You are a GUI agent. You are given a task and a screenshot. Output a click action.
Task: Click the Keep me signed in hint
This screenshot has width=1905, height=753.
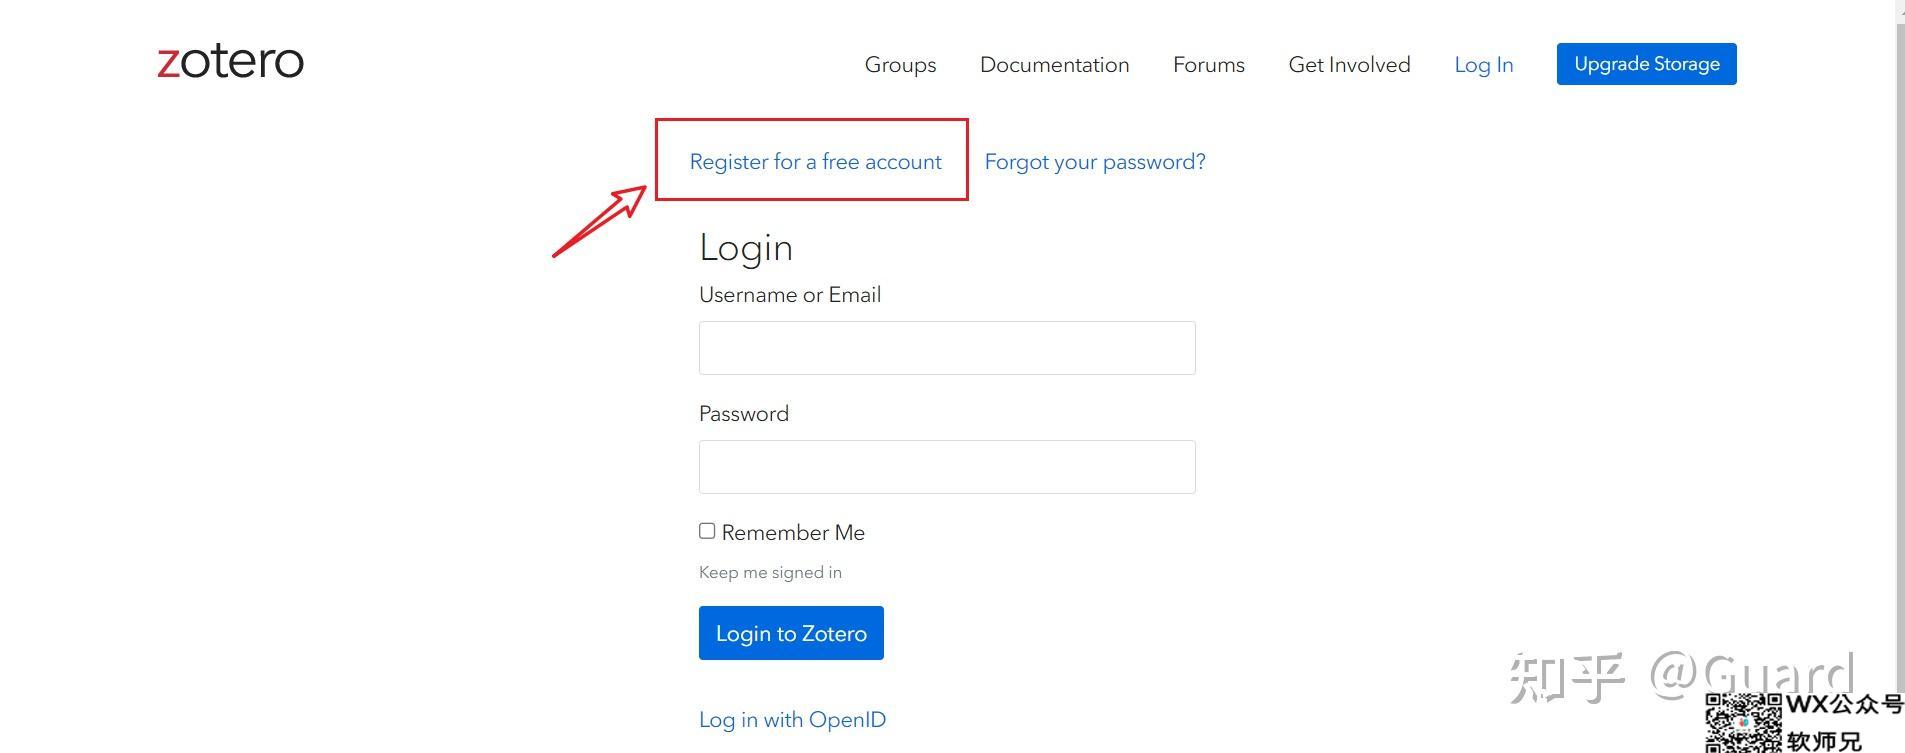coord(770,573)
